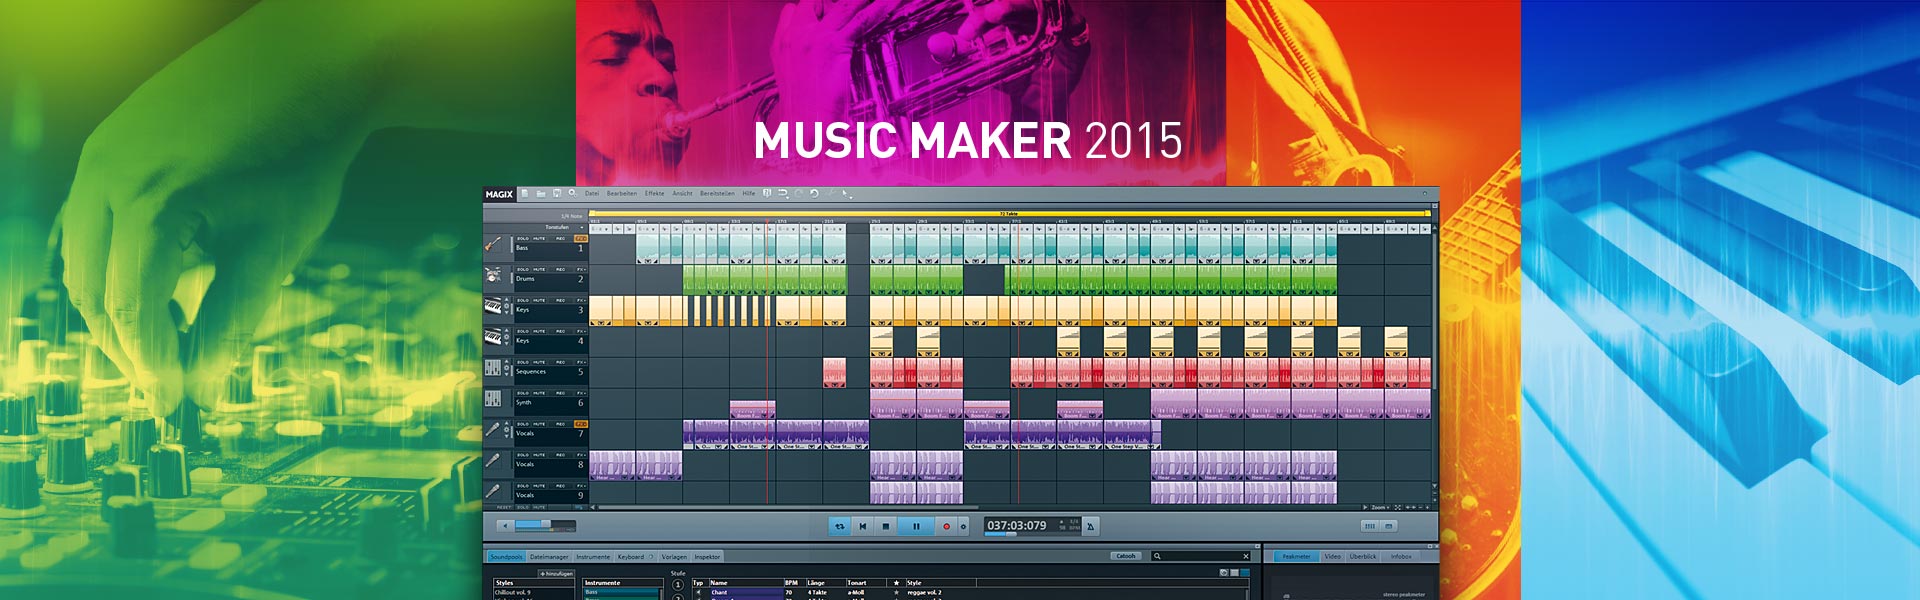The image size is (1920, 600).
Task: Click the stop playback button
Action: coord(885,526)
